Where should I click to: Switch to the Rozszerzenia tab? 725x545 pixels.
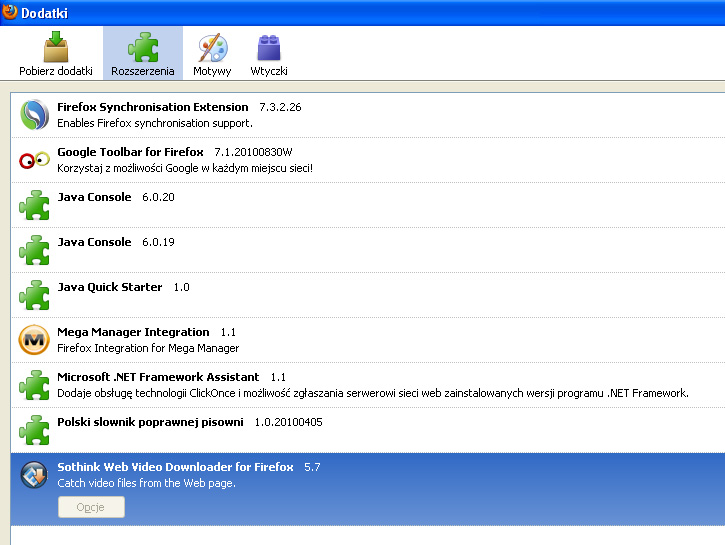(143, 54)
